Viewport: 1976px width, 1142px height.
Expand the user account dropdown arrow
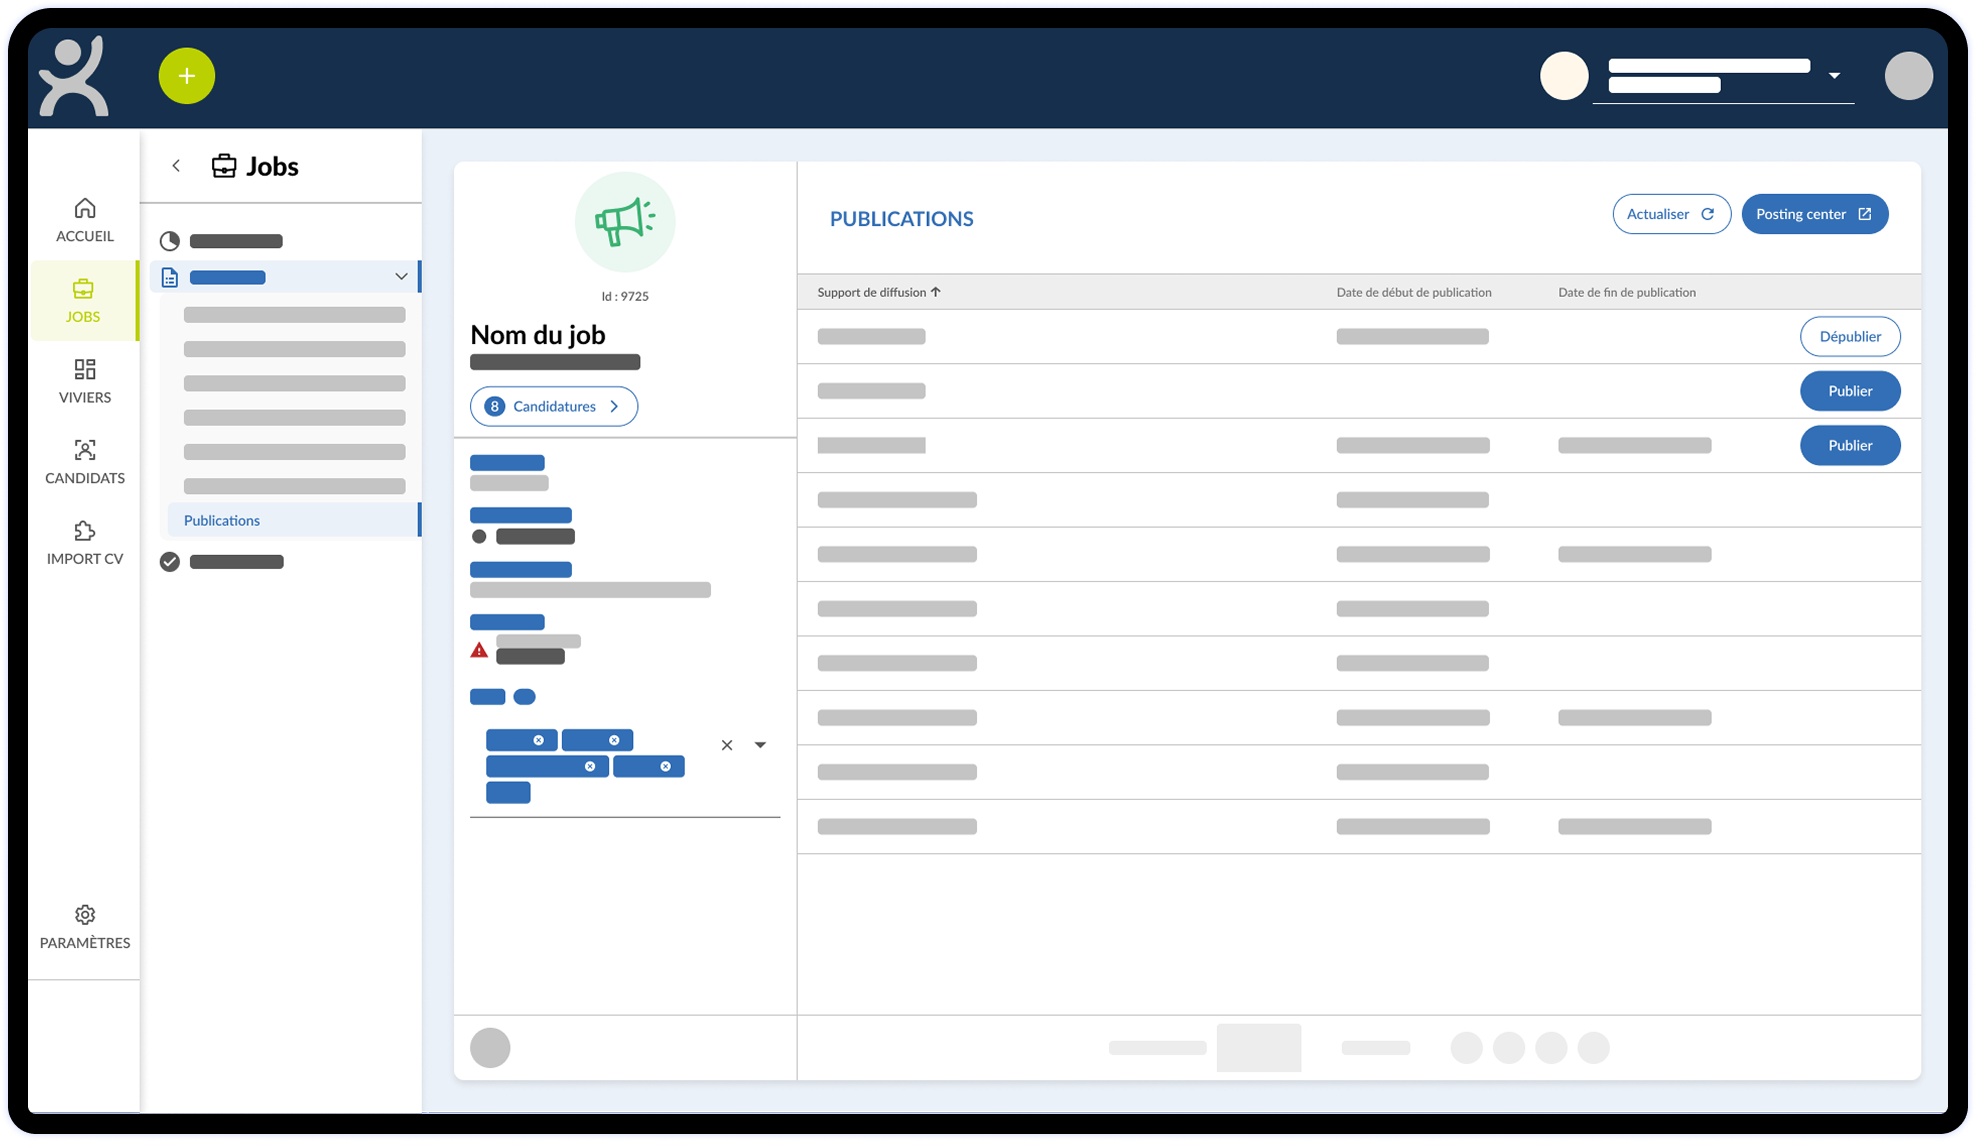[1834, 76]
